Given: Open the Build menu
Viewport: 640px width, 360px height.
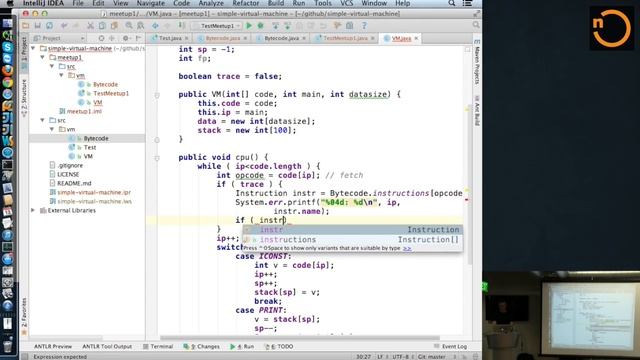Looking at the screenshot, I should [x=276, y=3].
